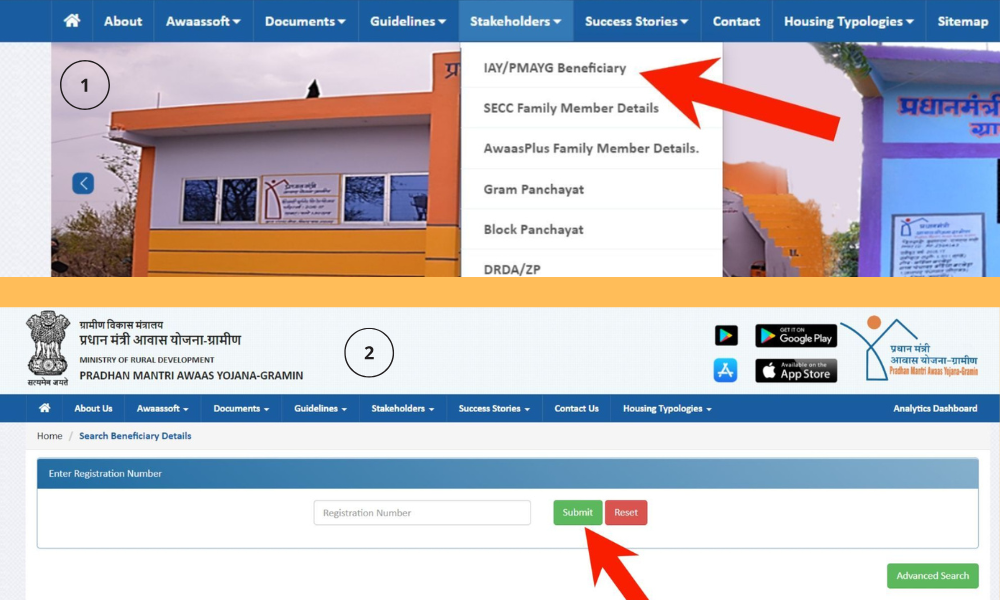Expand Guidelines dropdown in lower navigation bar

coord(320,408)
